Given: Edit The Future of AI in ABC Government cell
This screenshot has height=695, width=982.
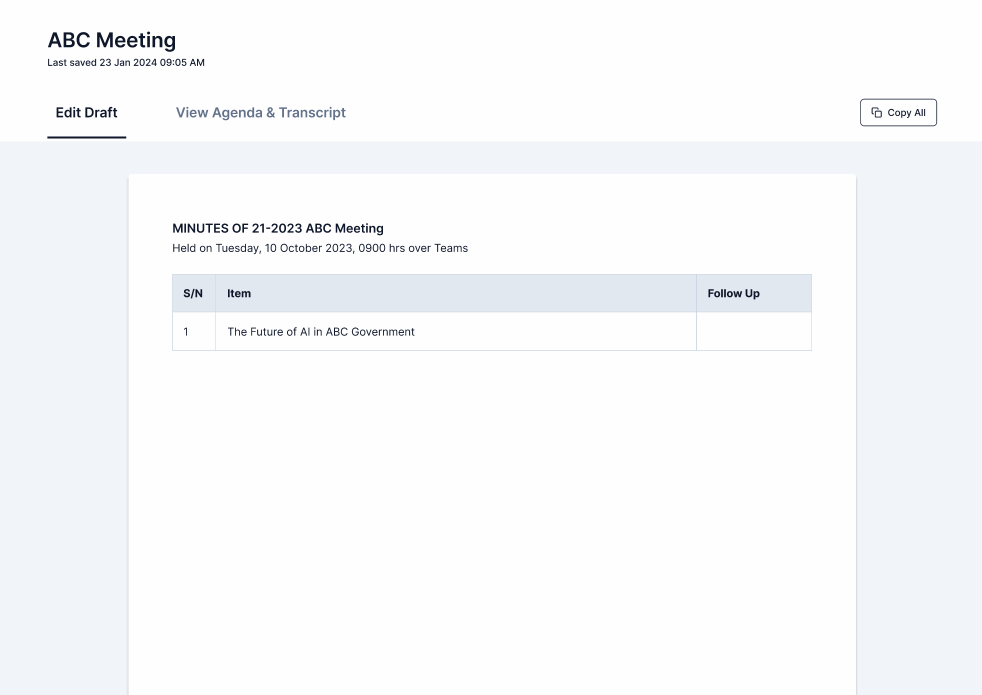Looking at the screenshot, I should [x=320, y=332].
